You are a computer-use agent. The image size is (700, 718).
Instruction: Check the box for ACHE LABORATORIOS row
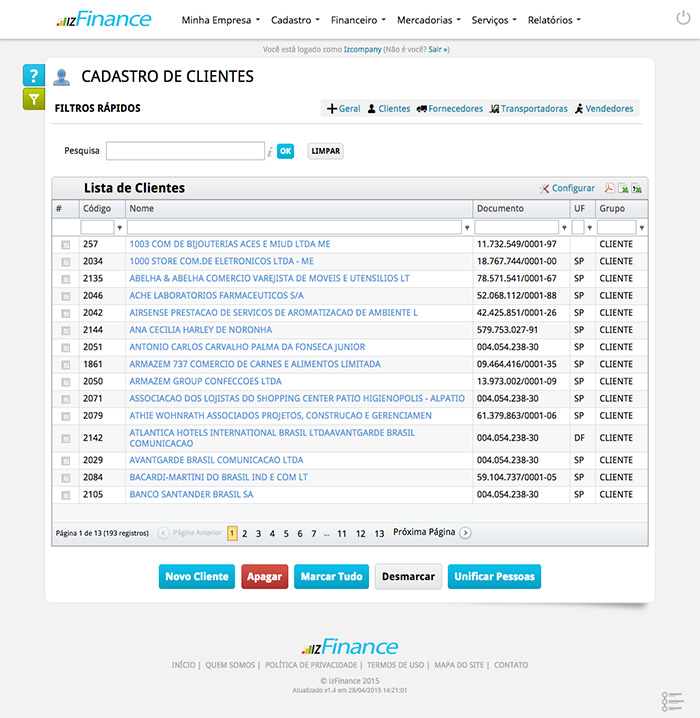(66, 297)
